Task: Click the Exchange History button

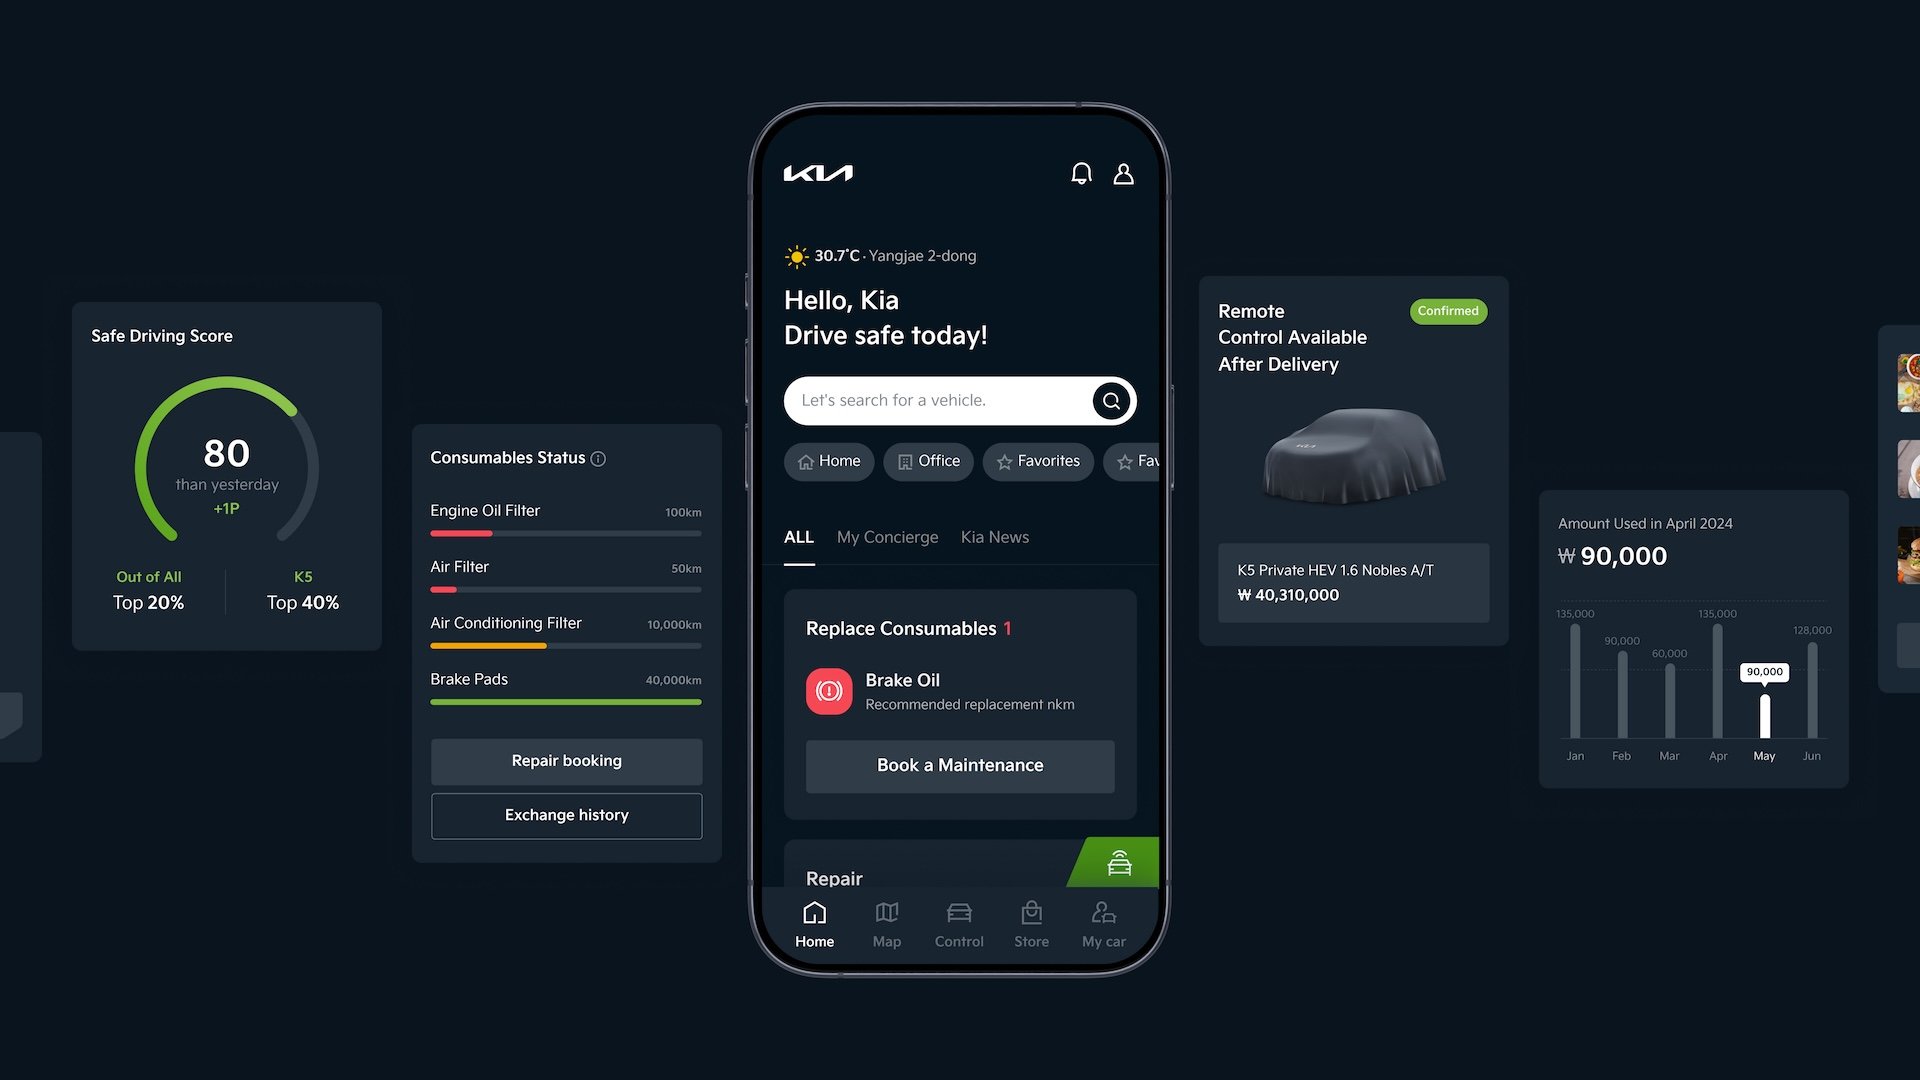Action: (566, 815)
